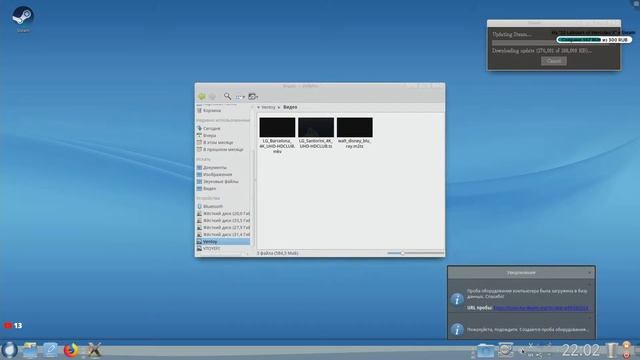Select Корзина in places sidebar
The height and width of the screenshot is (360, 640).
click(223, 111)
